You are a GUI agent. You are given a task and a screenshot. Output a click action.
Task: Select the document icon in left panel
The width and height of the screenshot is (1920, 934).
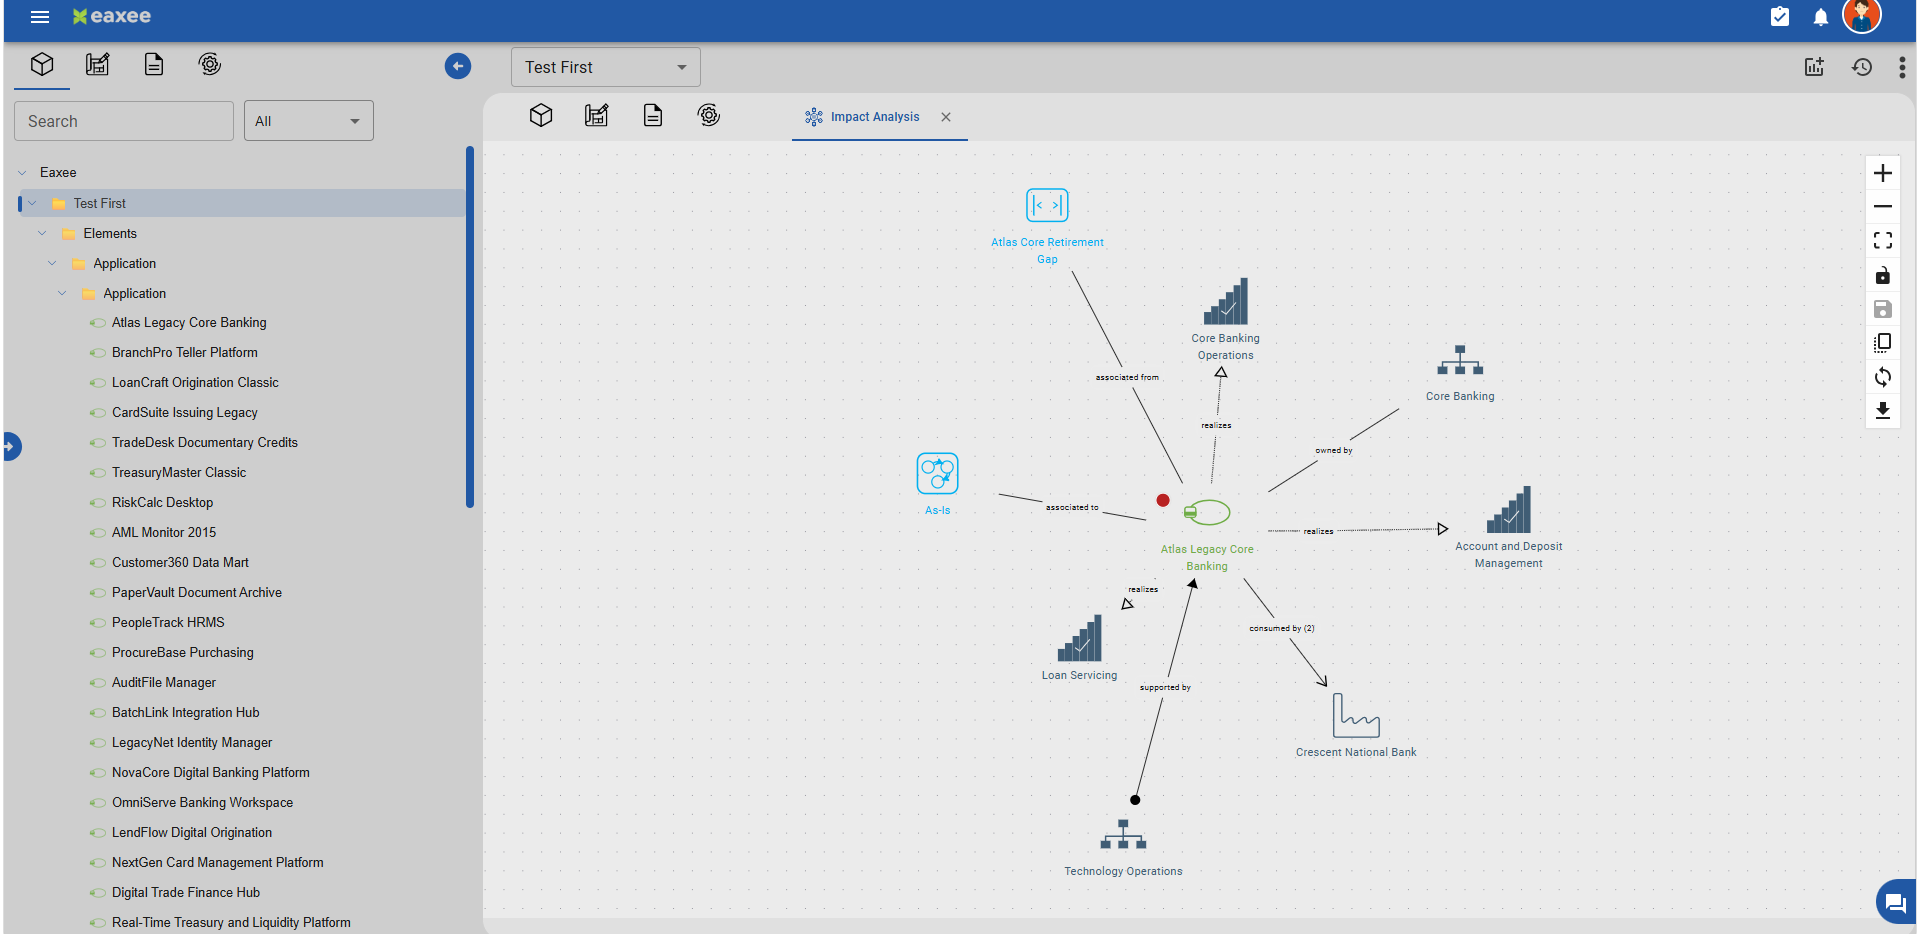[x=154, y=65]
